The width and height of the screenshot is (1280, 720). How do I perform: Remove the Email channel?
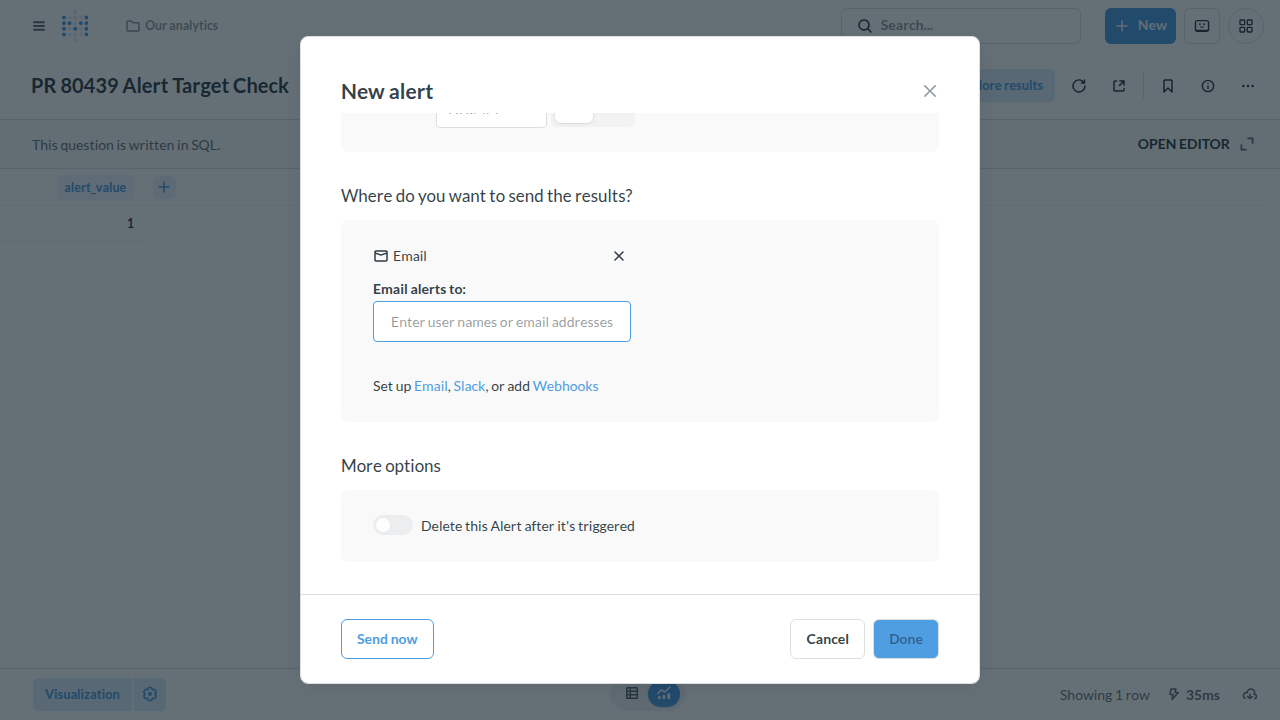click(x=619, y=256)
